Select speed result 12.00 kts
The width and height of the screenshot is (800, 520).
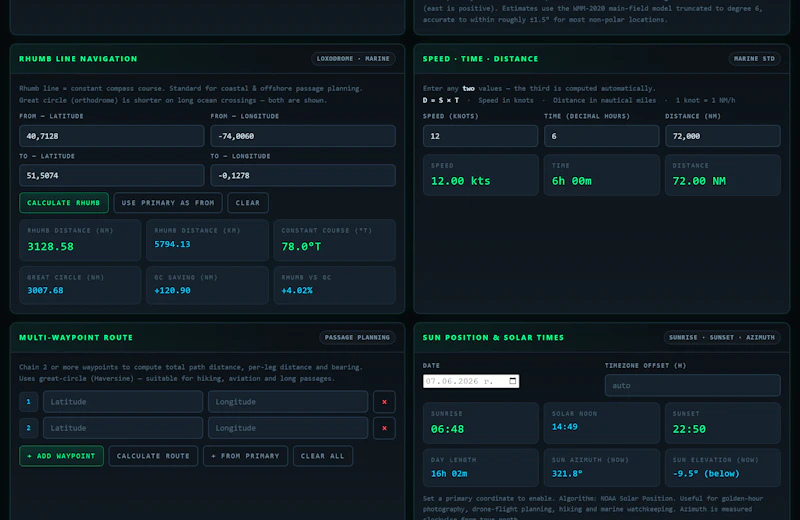pyautogui.click(x=461, y=181)
